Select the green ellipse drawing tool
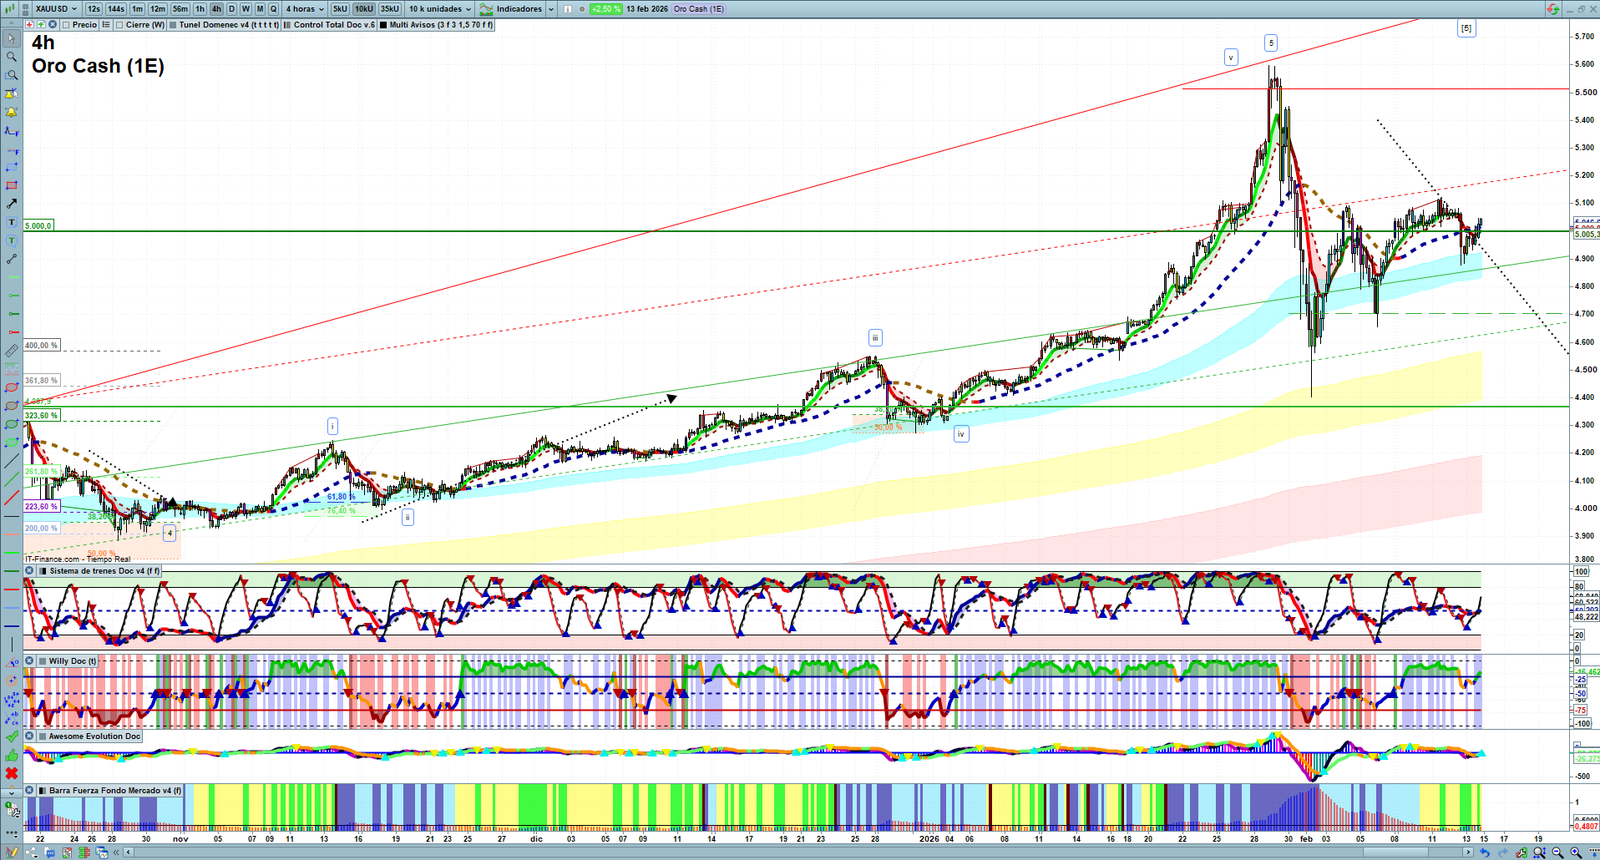1600x860 pixels. (11, 424)
